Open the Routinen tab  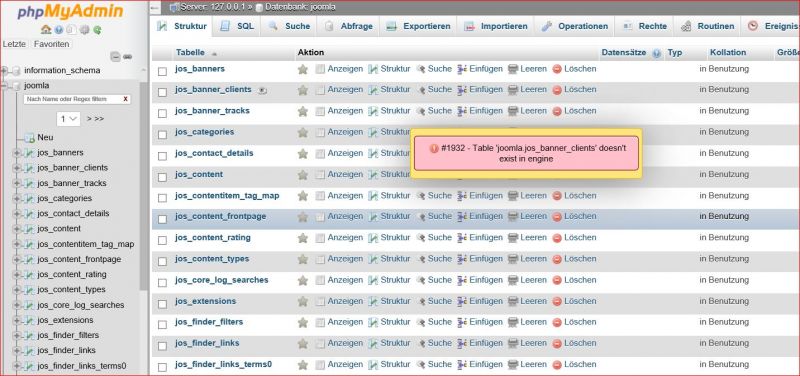[x=708, y=27]
